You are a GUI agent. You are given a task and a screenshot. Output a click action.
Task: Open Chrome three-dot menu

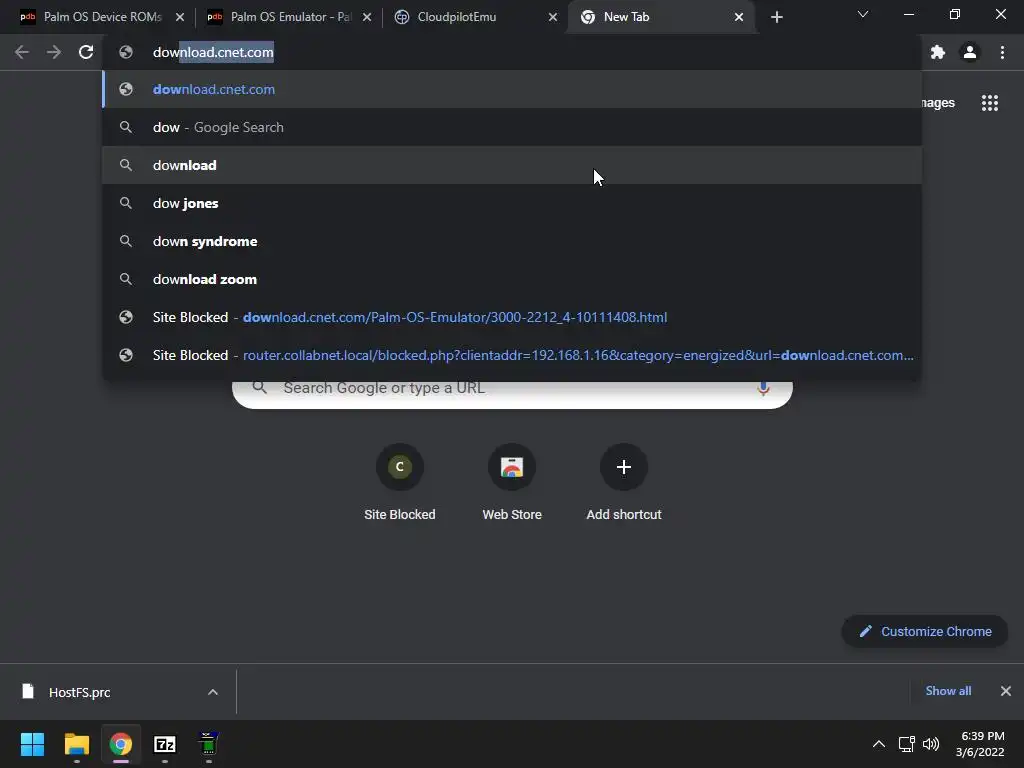[1002, 52]
